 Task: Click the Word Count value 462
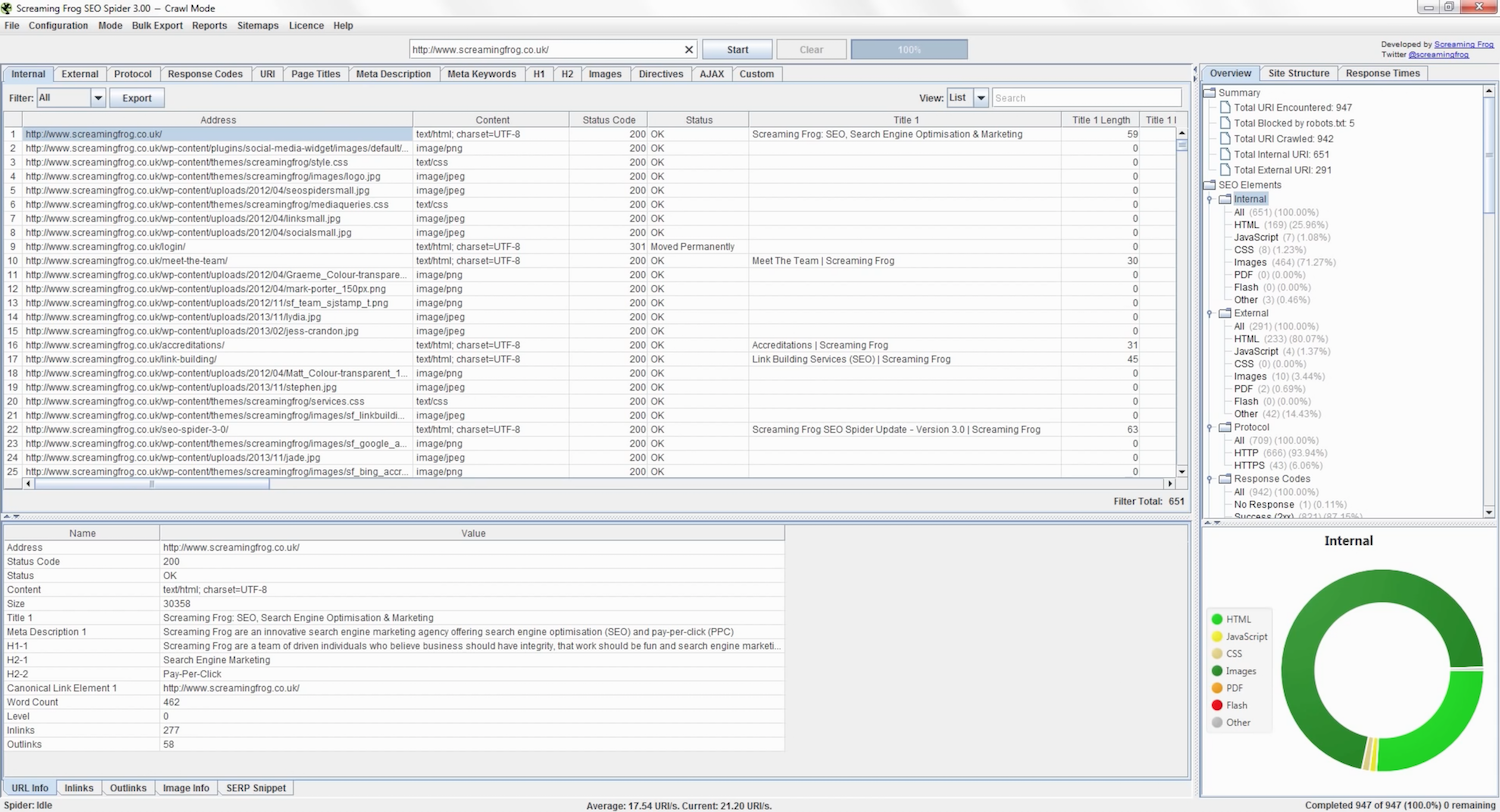click(x=170, y=702)
